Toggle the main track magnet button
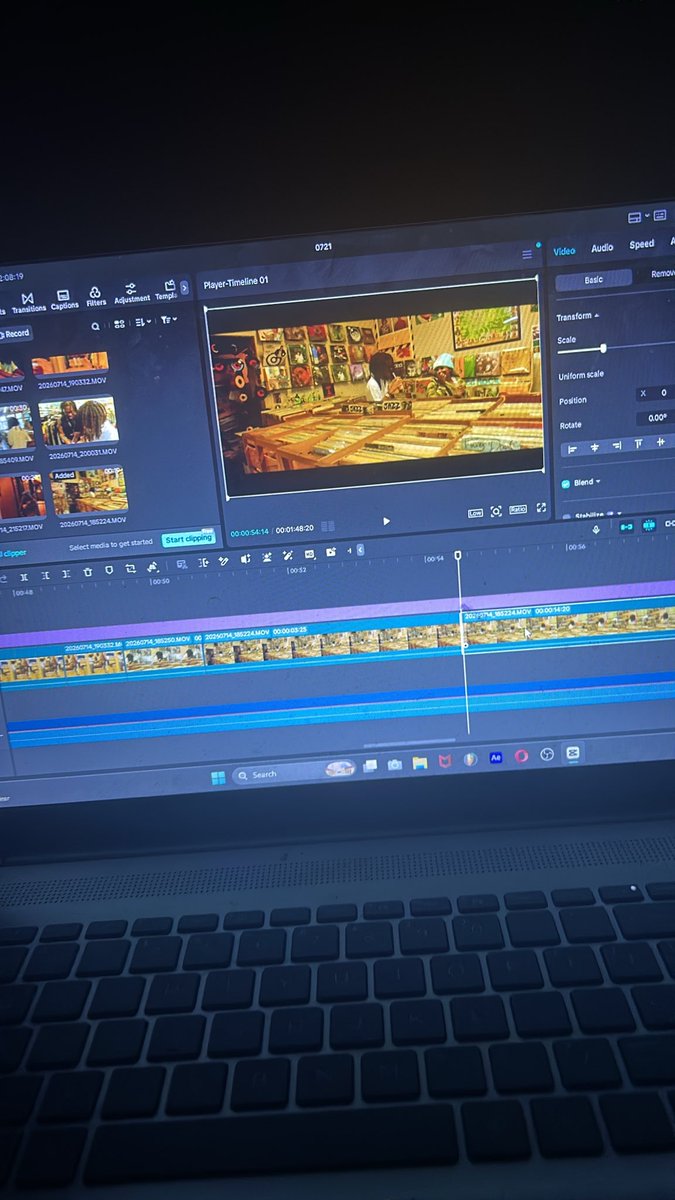The image size is (675, 1200). (x=626, y=526)
